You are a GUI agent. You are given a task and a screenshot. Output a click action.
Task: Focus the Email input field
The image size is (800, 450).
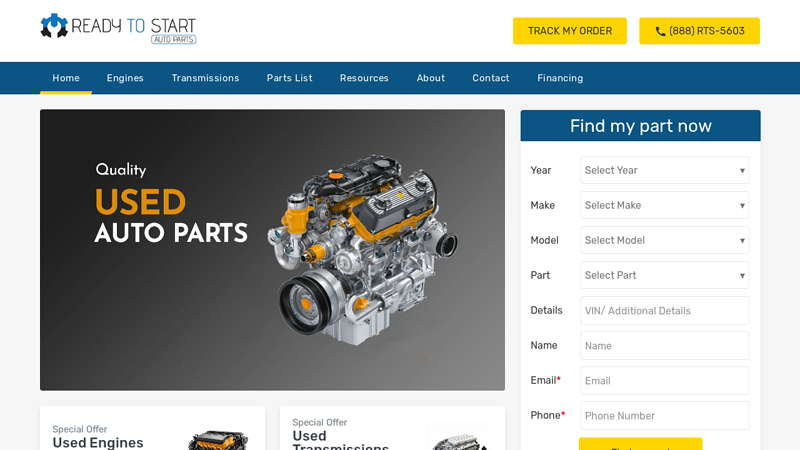[x=664, y=381]
